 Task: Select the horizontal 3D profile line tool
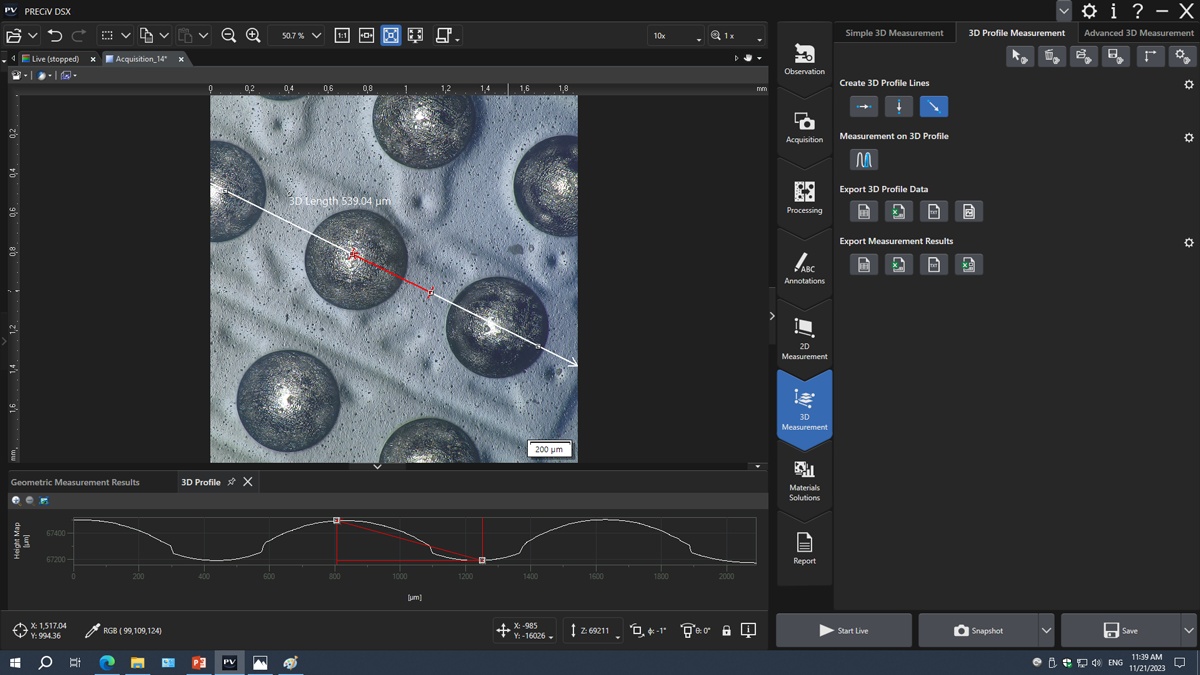click(x=863, y=106)
